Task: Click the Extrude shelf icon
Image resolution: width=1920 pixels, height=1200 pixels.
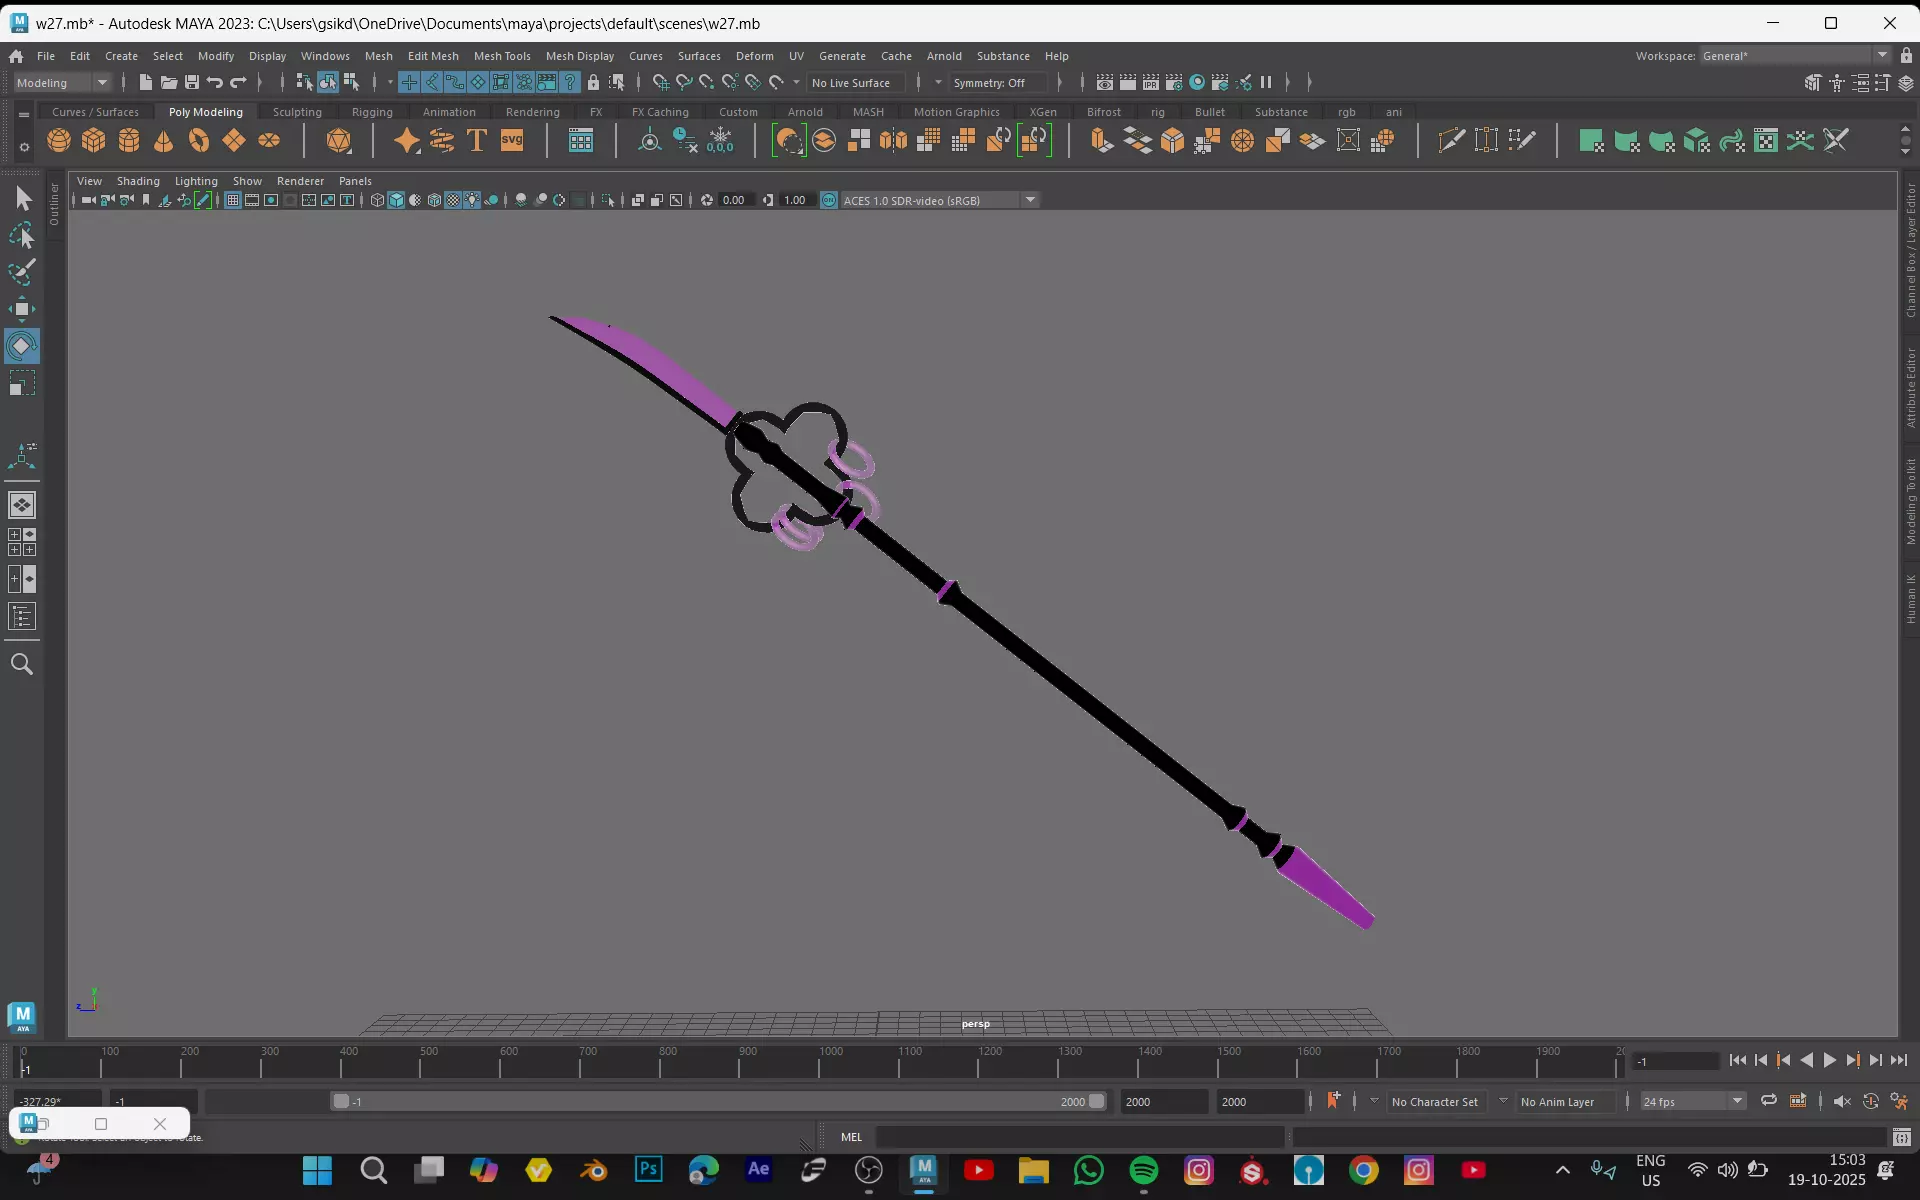Action: click(x=1102, y=141)
